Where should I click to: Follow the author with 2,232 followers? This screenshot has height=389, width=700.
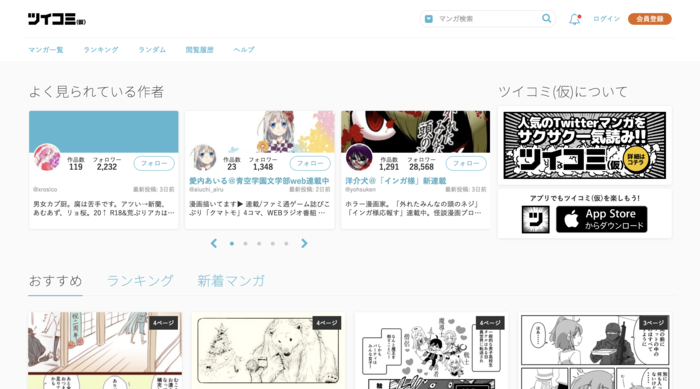(x=154, y=163)
